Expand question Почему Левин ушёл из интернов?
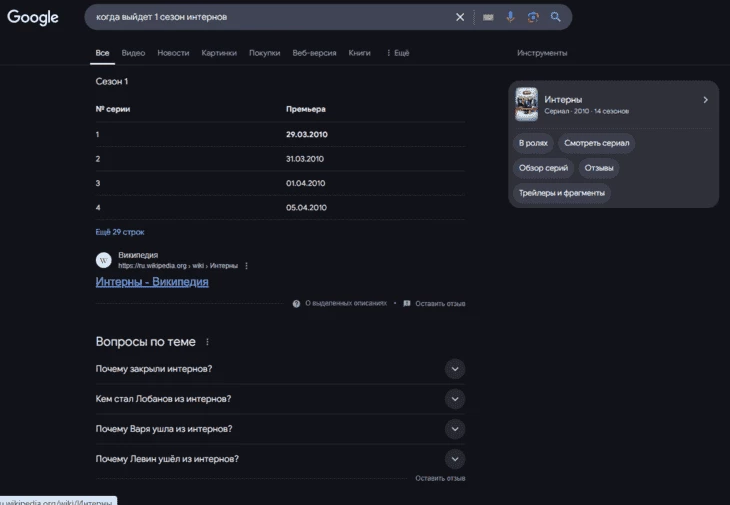This screenshot has height=505, width=730. coord(280,459)
